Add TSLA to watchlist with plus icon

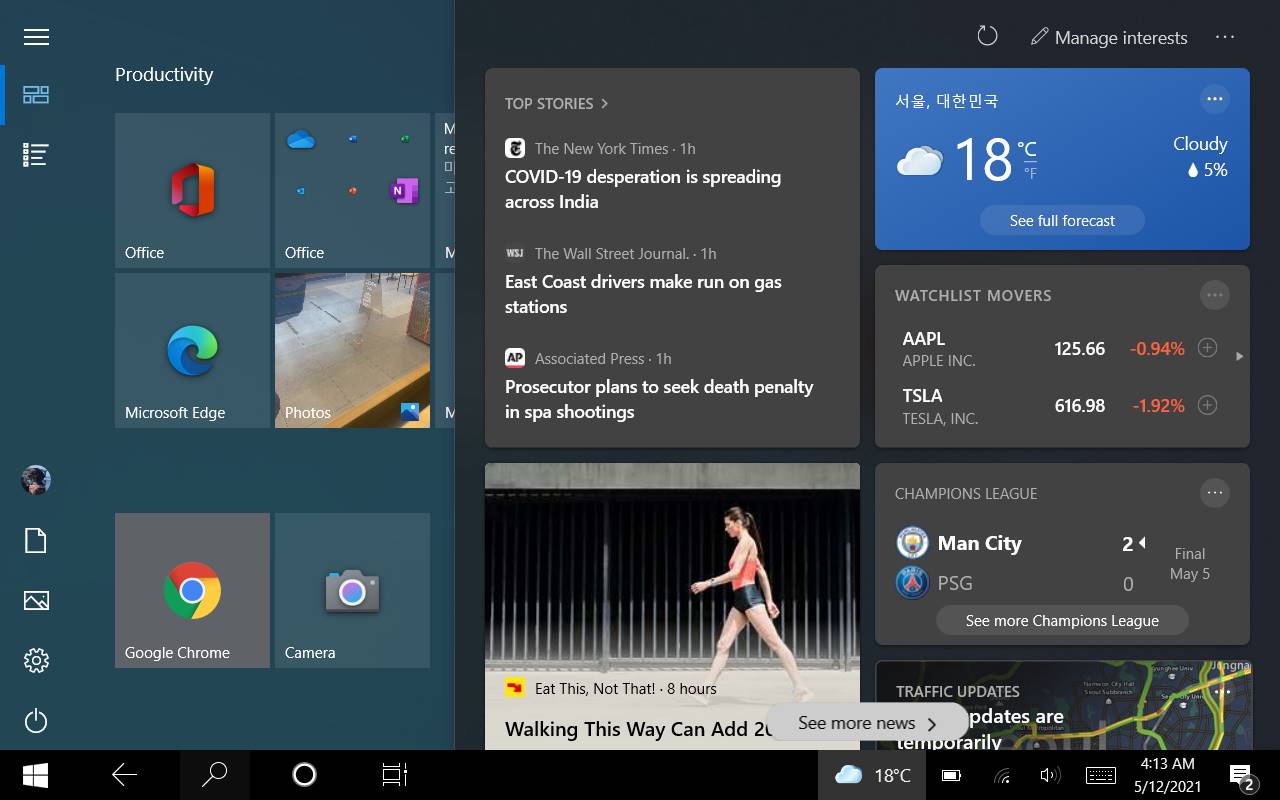[x=1207, y=405]
